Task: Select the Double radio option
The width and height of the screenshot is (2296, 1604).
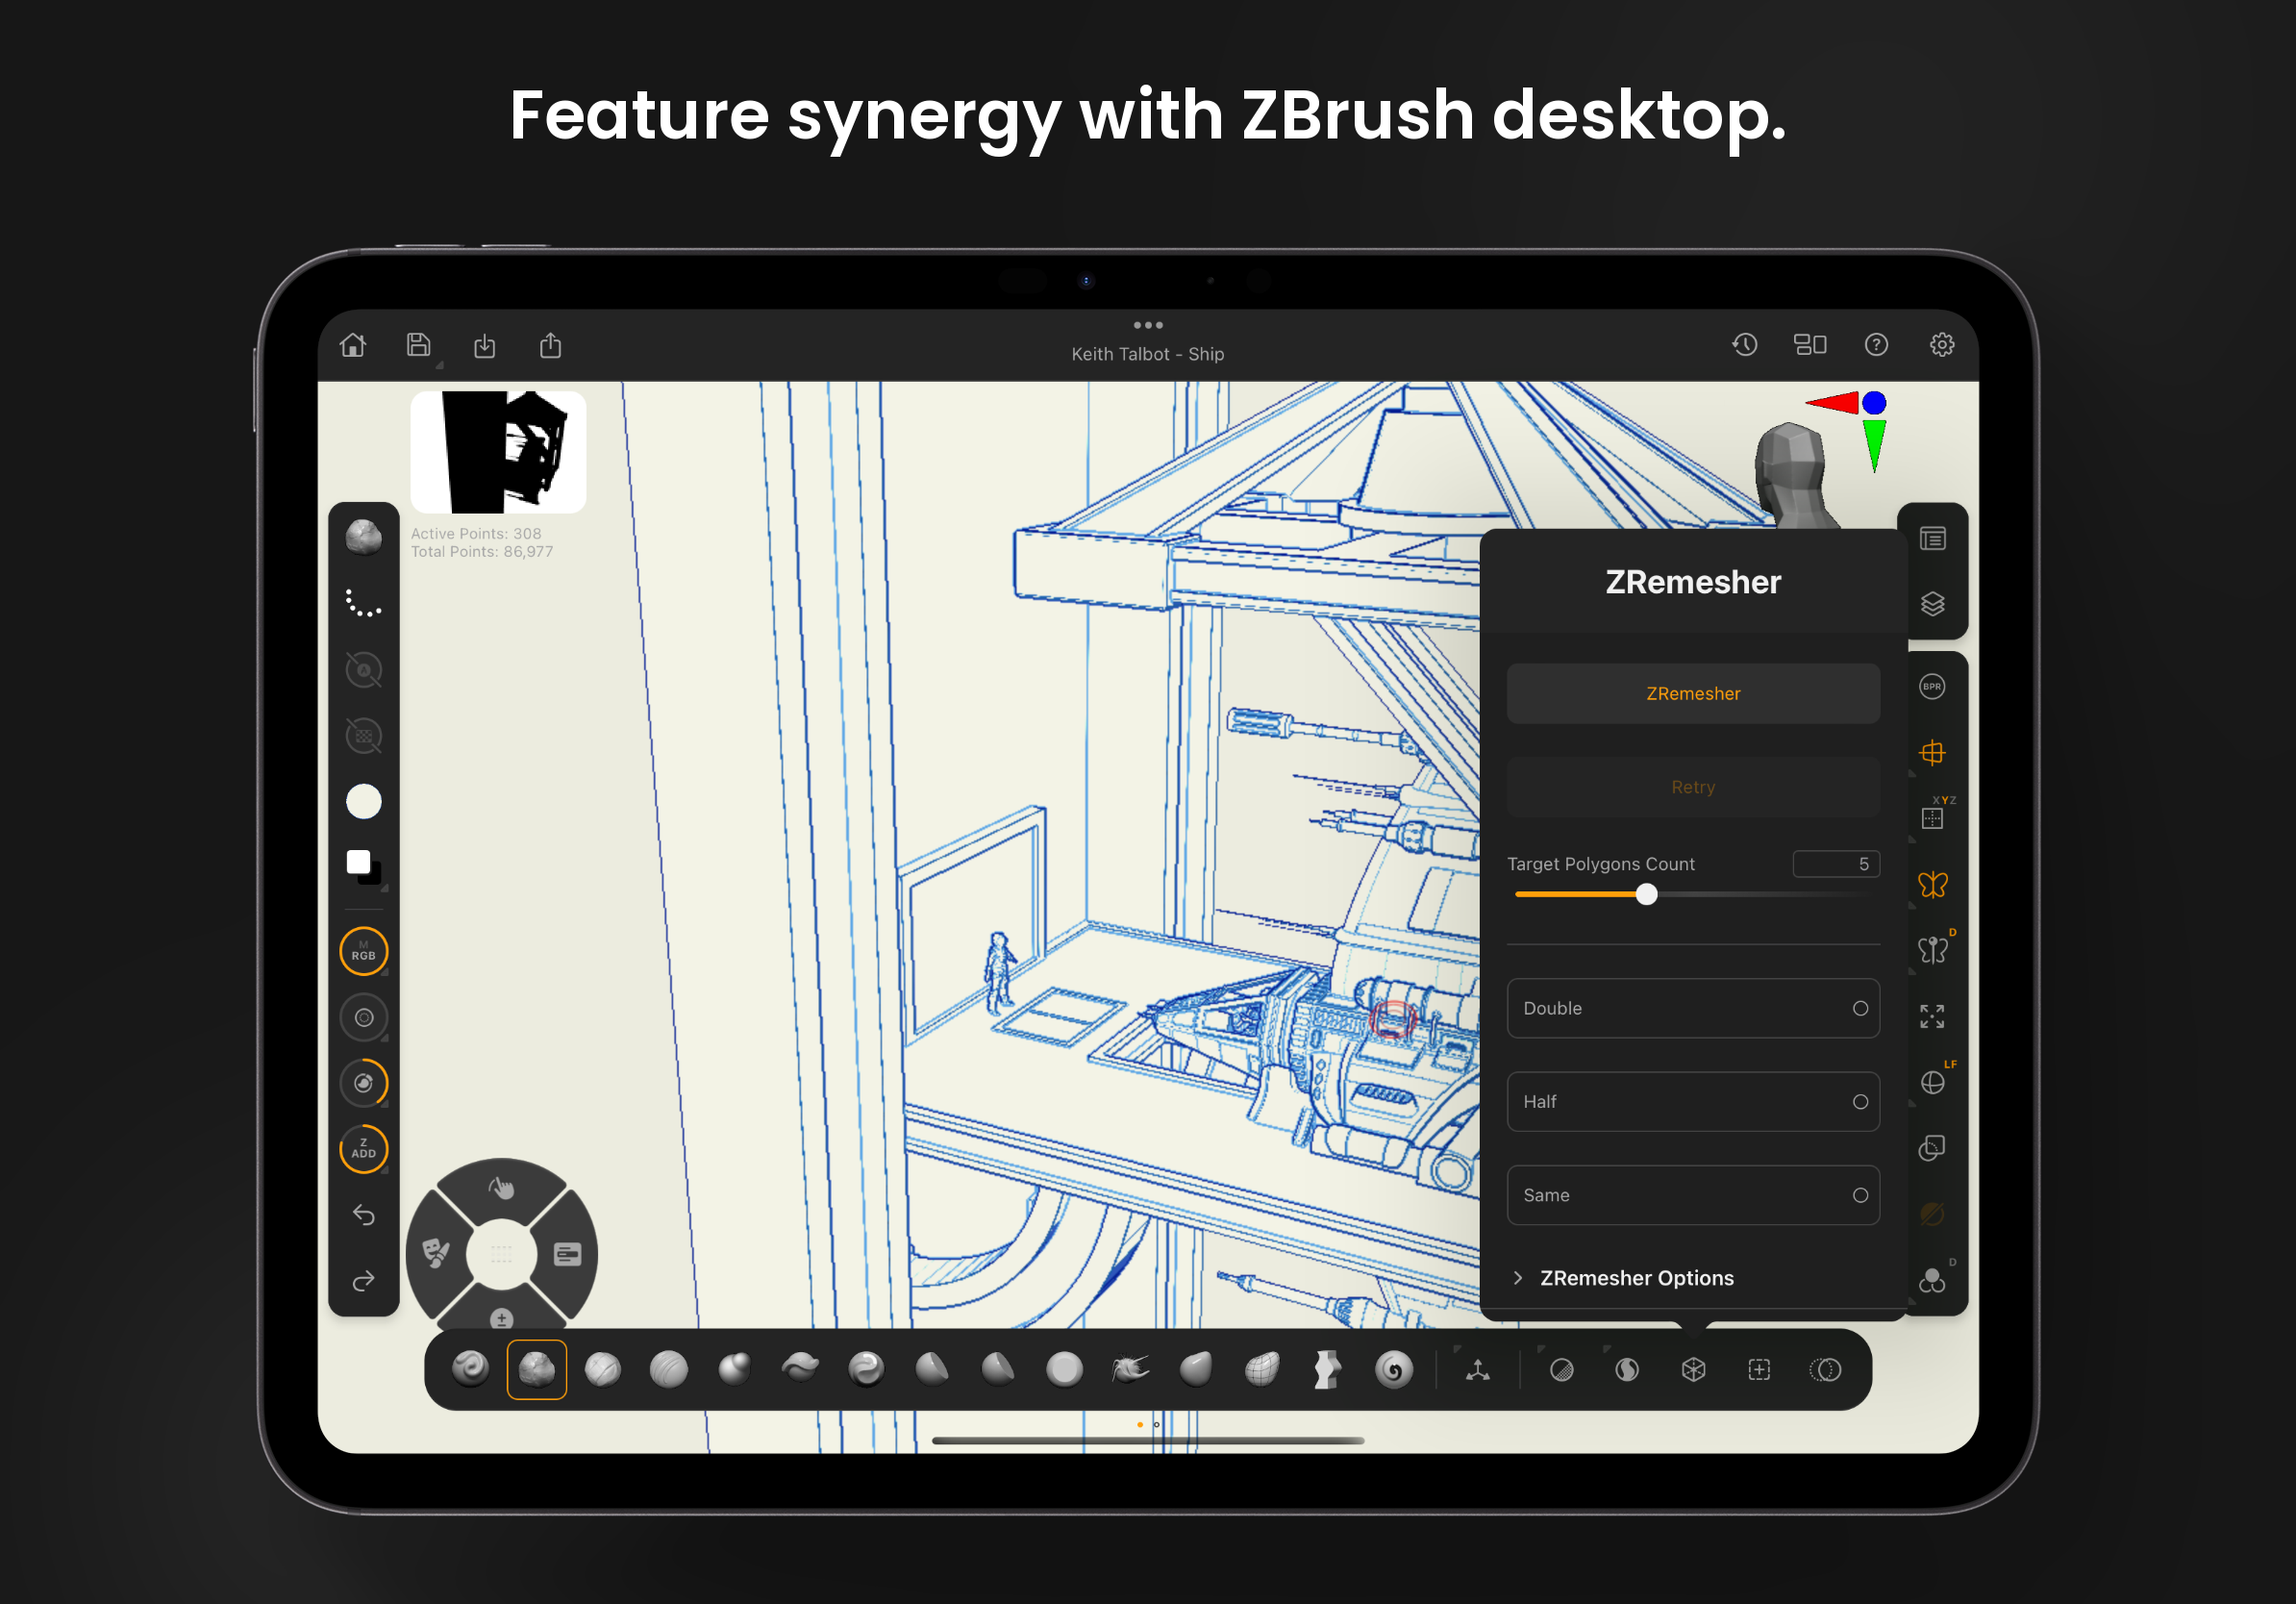Action: tap(1693, 1008)
